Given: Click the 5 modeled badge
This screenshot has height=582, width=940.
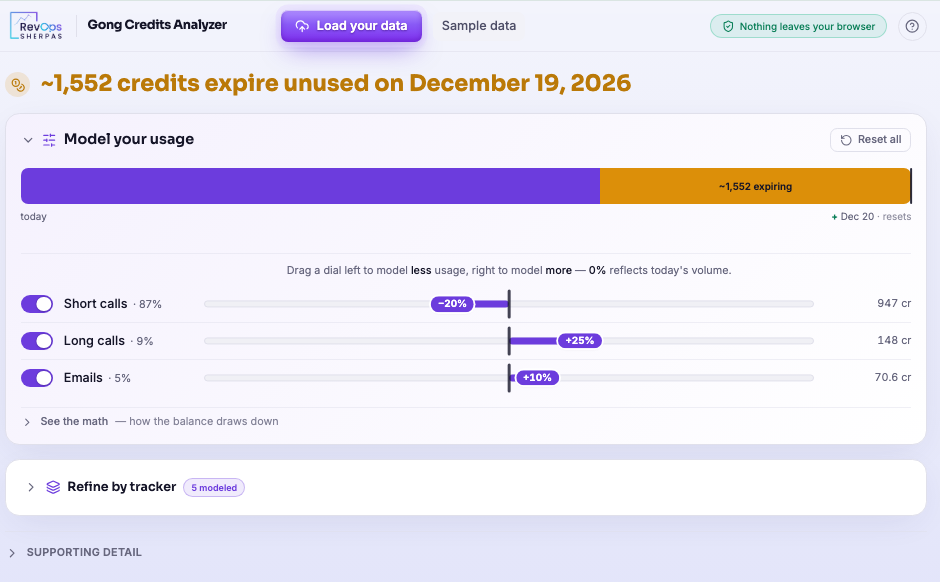Looking at the screenshot, I should [214, 488].
